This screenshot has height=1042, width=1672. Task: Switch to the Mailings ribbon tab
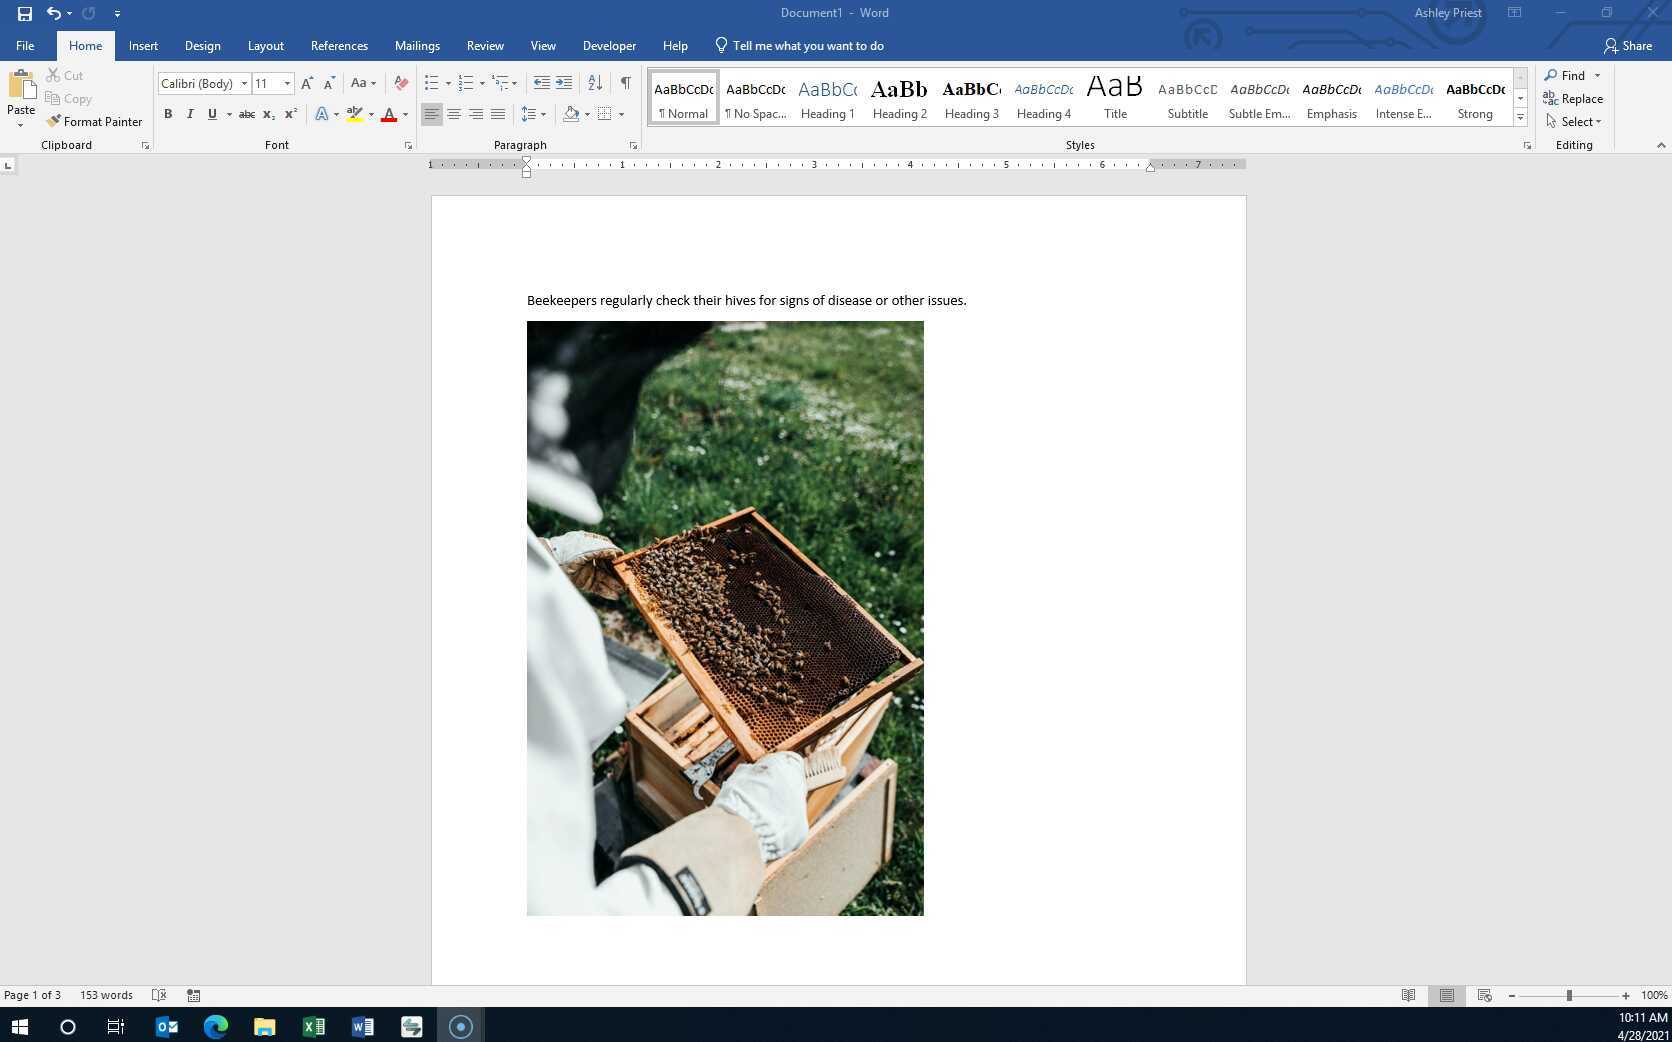click(417, 45)
